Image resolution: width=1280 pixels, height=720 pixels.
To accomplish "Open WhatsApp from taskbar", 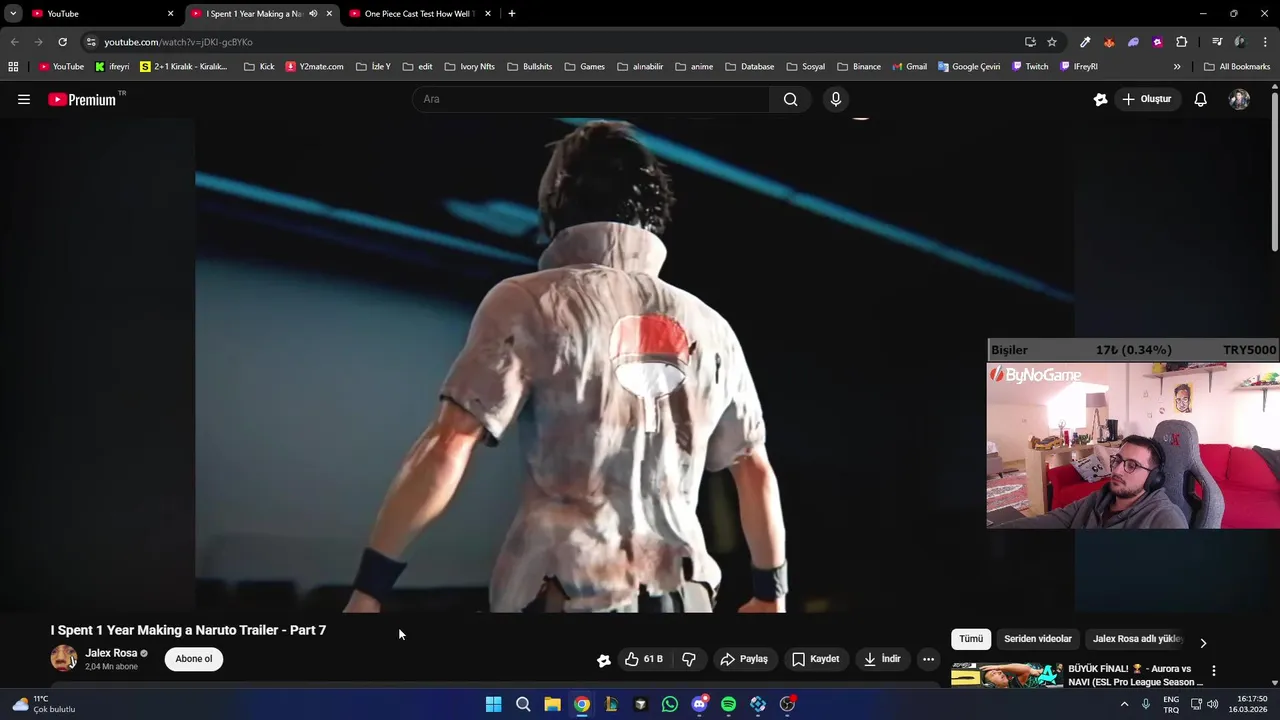I will coord(670,704).
